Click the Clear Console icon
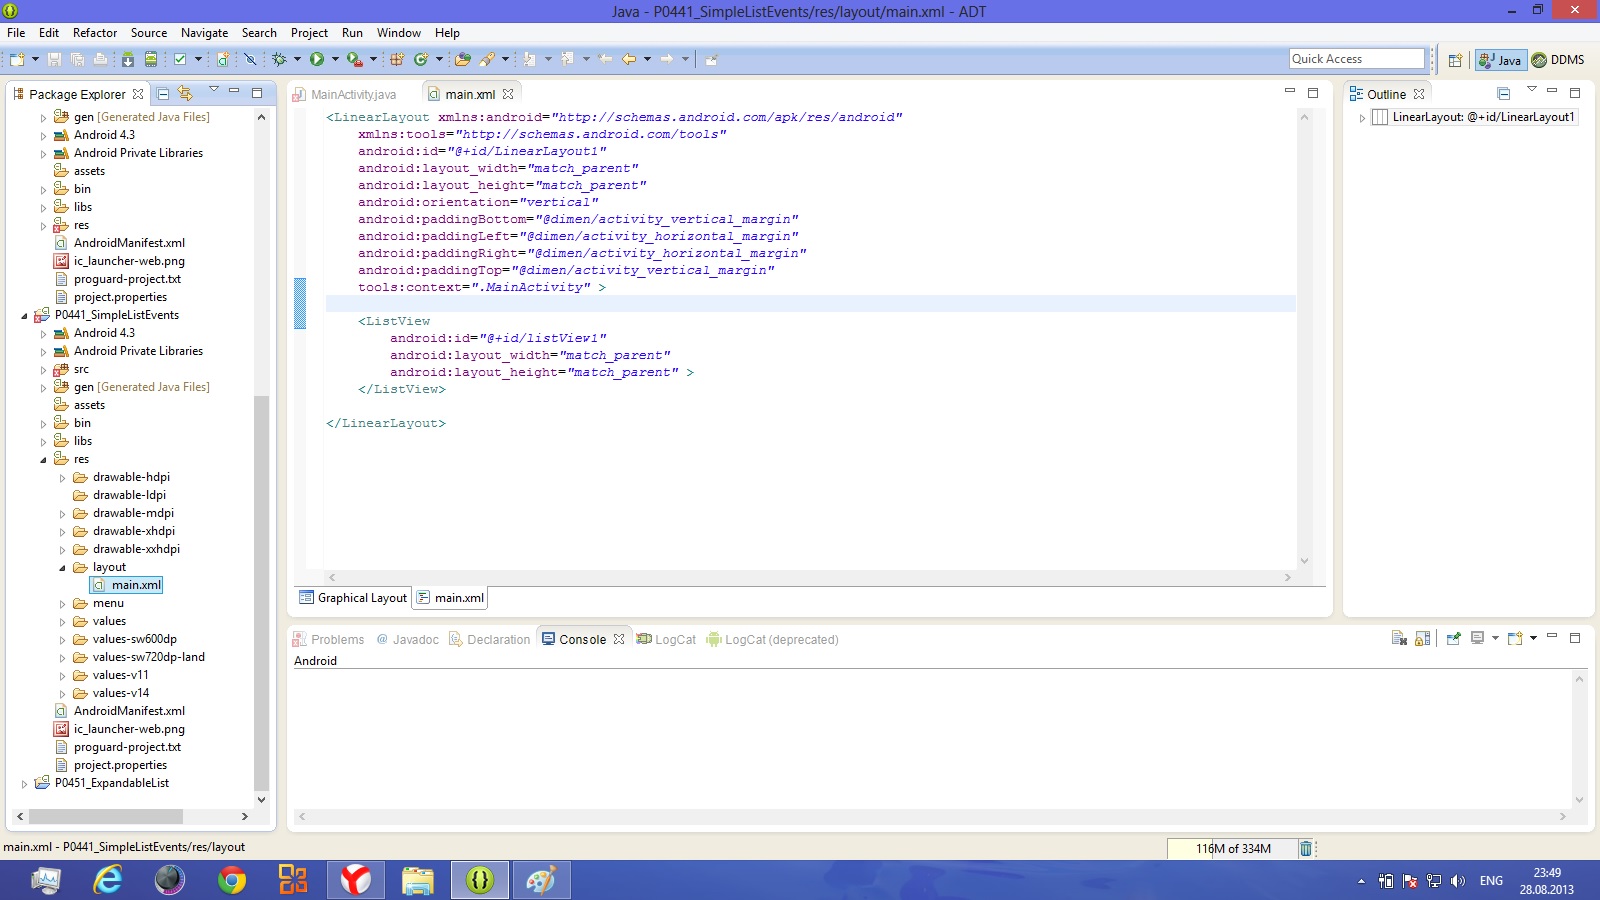 coord(1399,638)
